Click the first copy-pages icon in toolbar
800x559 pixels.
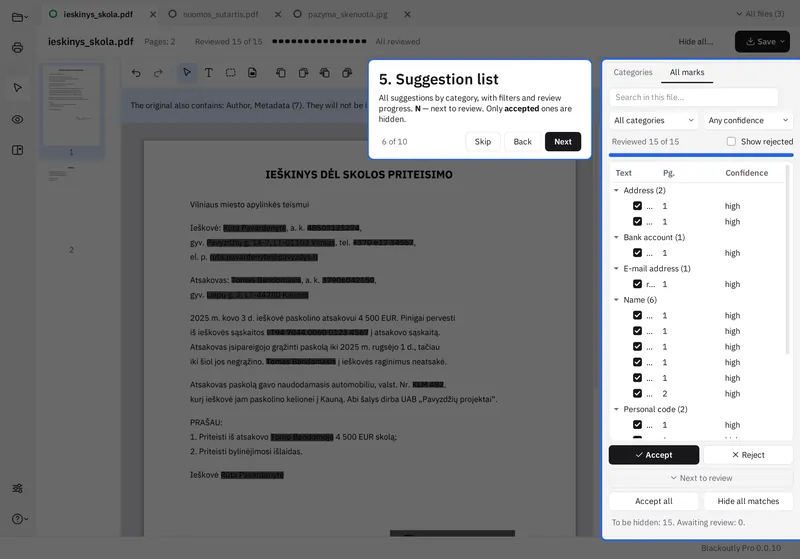[x=281, y=73]
